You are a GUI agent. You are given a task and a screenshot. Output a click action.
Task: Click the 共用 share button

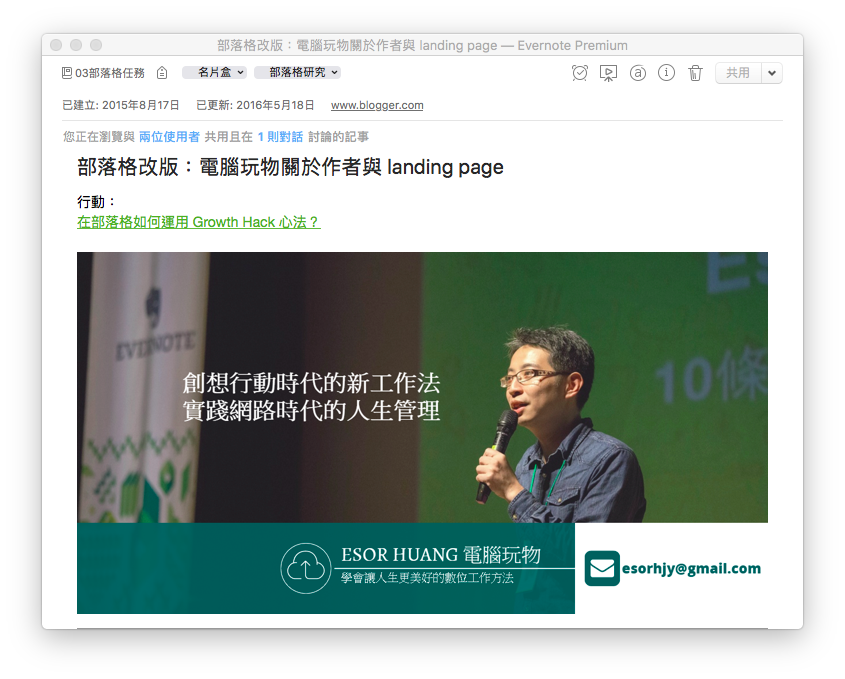pos(738,73)
